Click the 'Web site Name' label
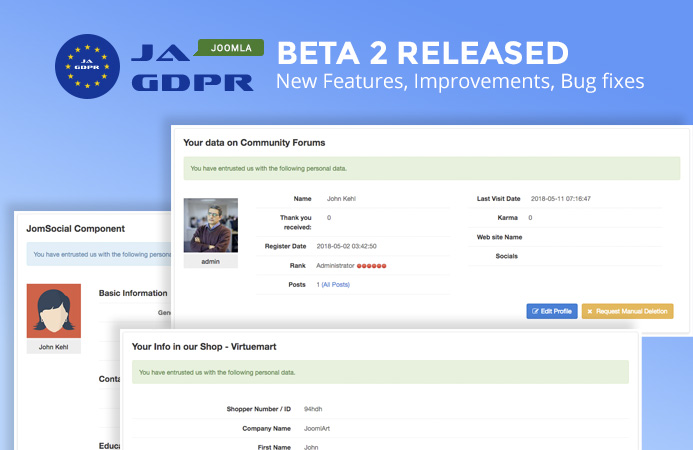This screenshot has width=693, height=450. (499, 237)
